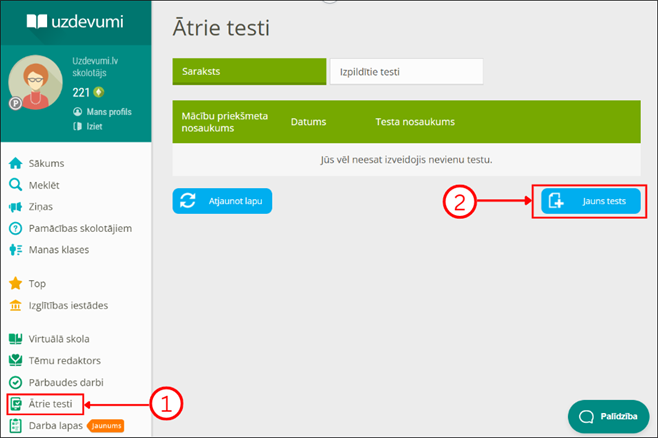Click the uzdevumi book logo icon
This screenshot has height=438, width=658.
37,21
